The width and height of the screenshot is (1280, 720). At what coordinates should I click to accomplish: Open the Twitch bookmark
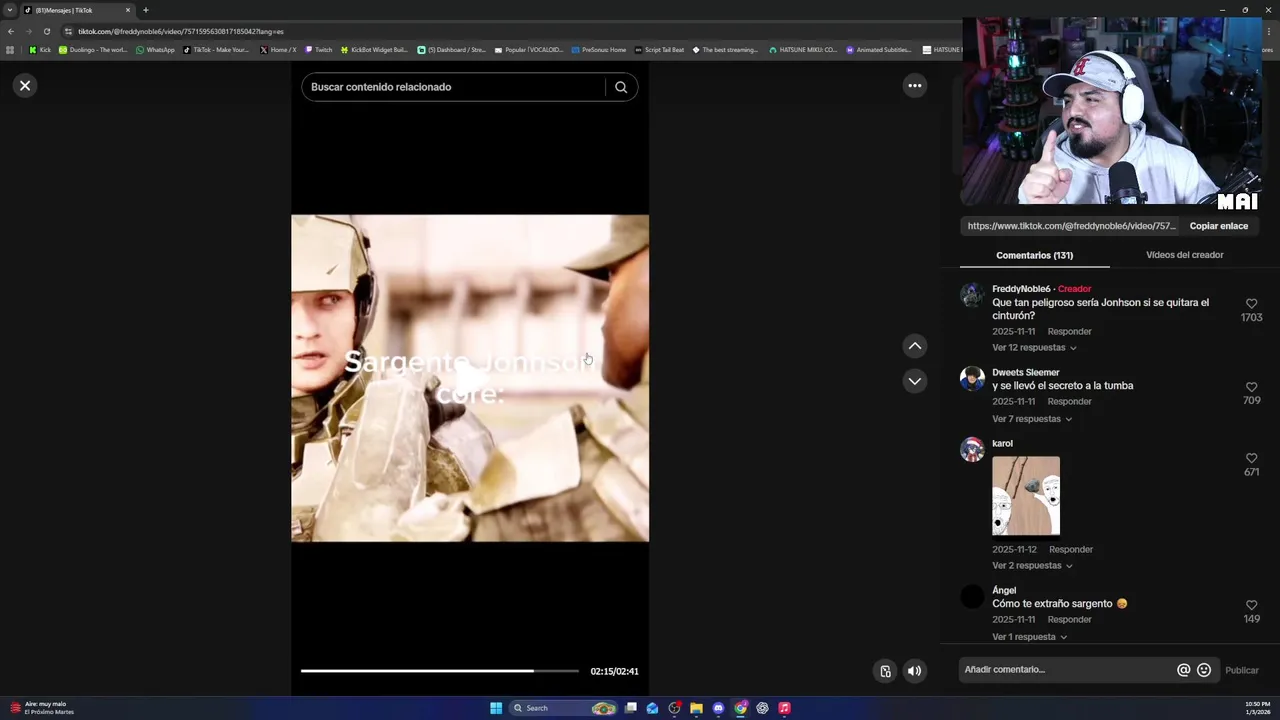[318, 50]
